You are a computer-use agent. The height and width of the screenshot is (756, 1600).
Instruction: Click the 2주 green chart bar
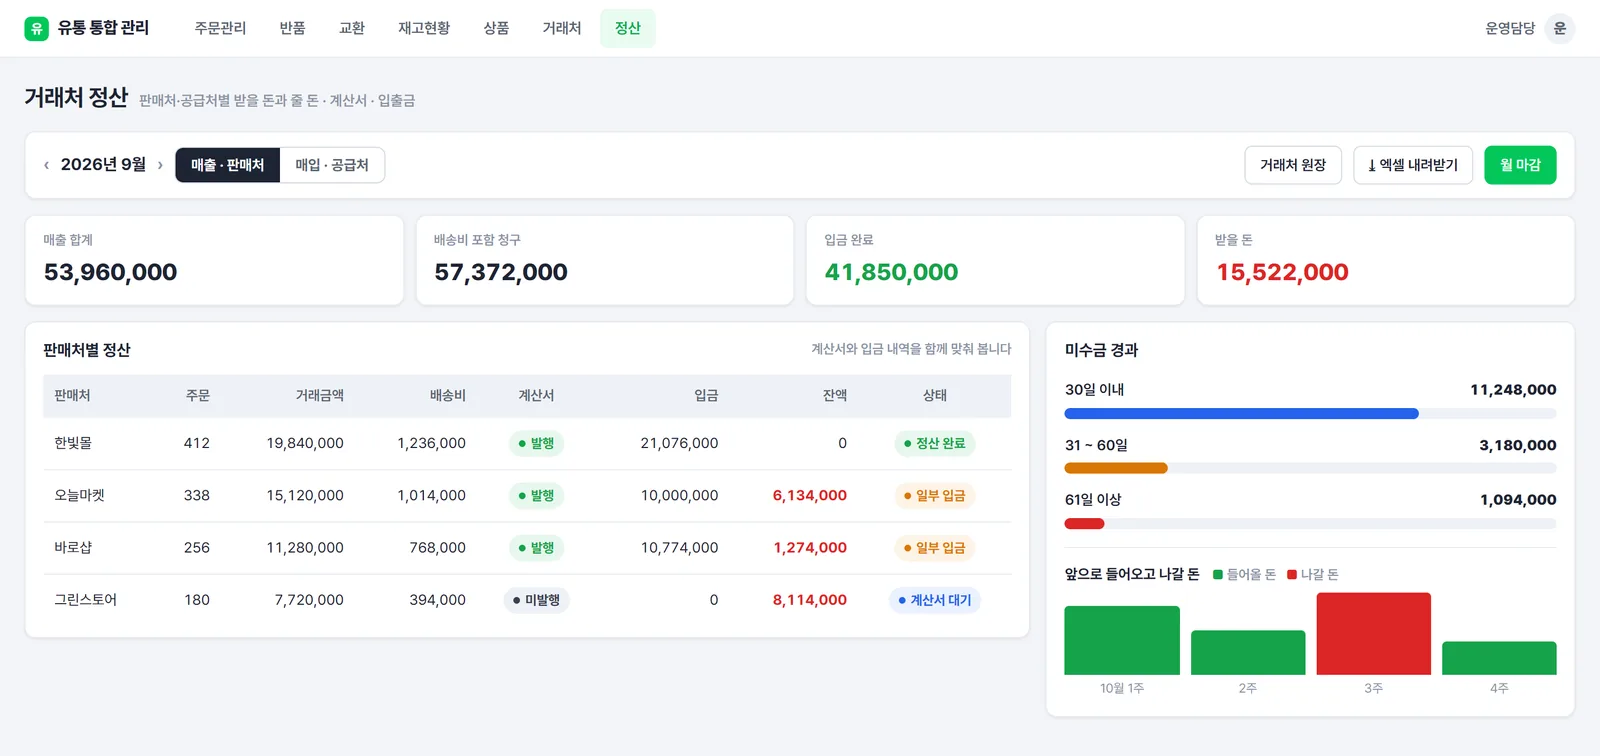1248,653
